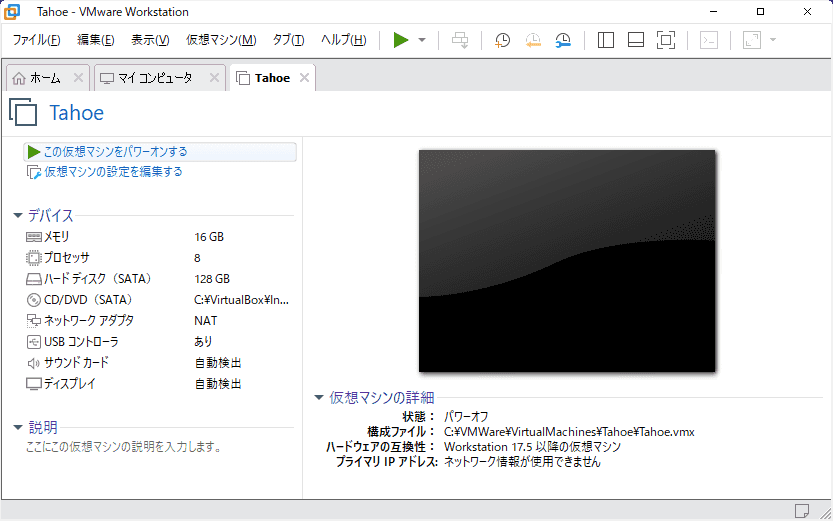Switch to the マイ コンピュータ tab
The width and height of the screenshot is (833, 521).
coord(155,78)
